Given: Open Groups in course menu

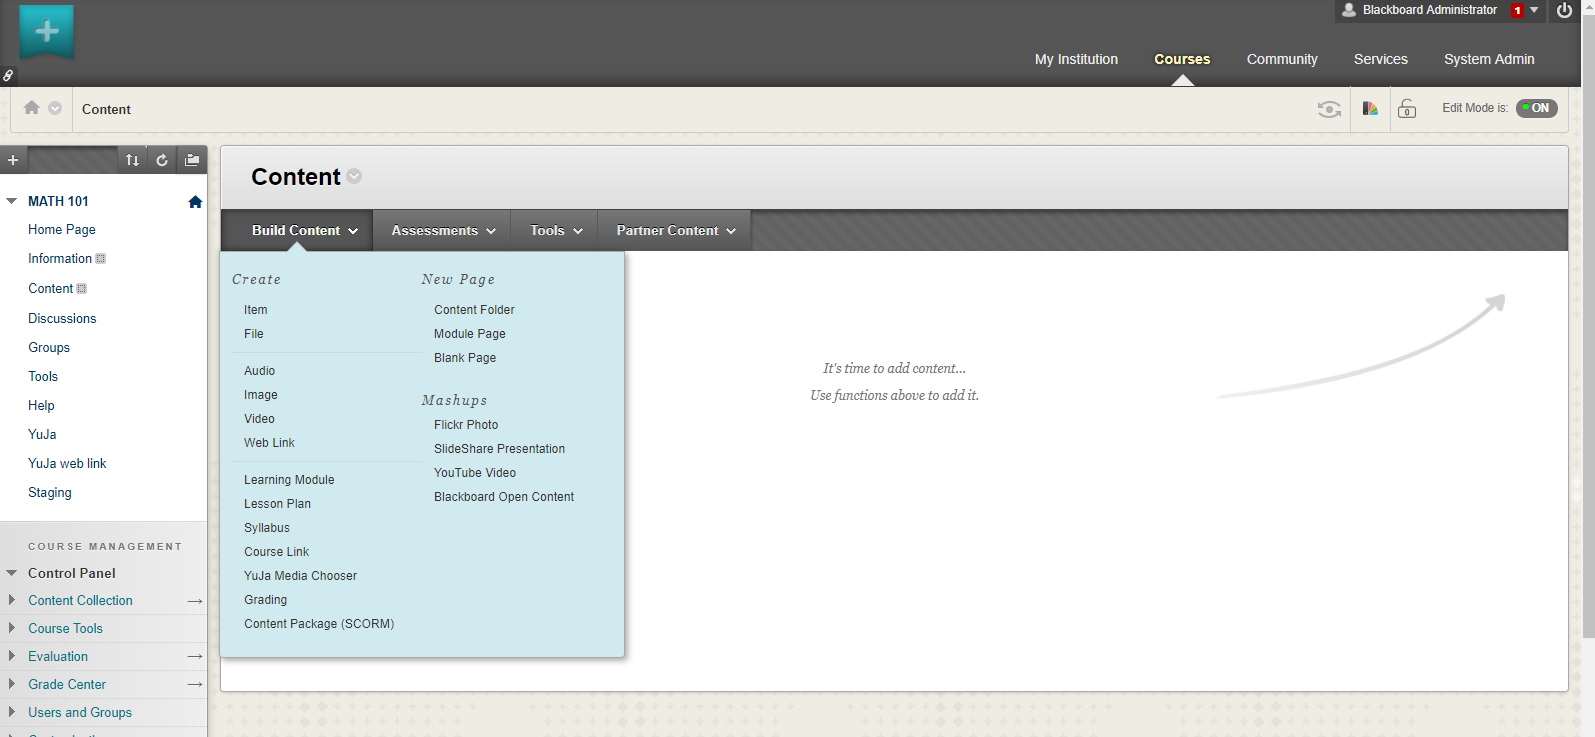Looking at the screenshot, I should 49,347.
